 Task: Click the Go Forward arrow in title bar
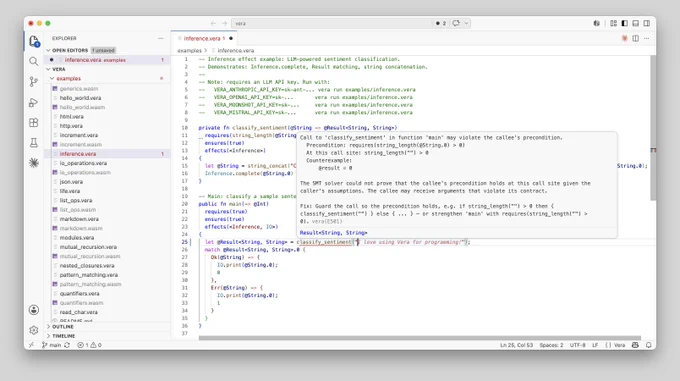tap(224, 23)
